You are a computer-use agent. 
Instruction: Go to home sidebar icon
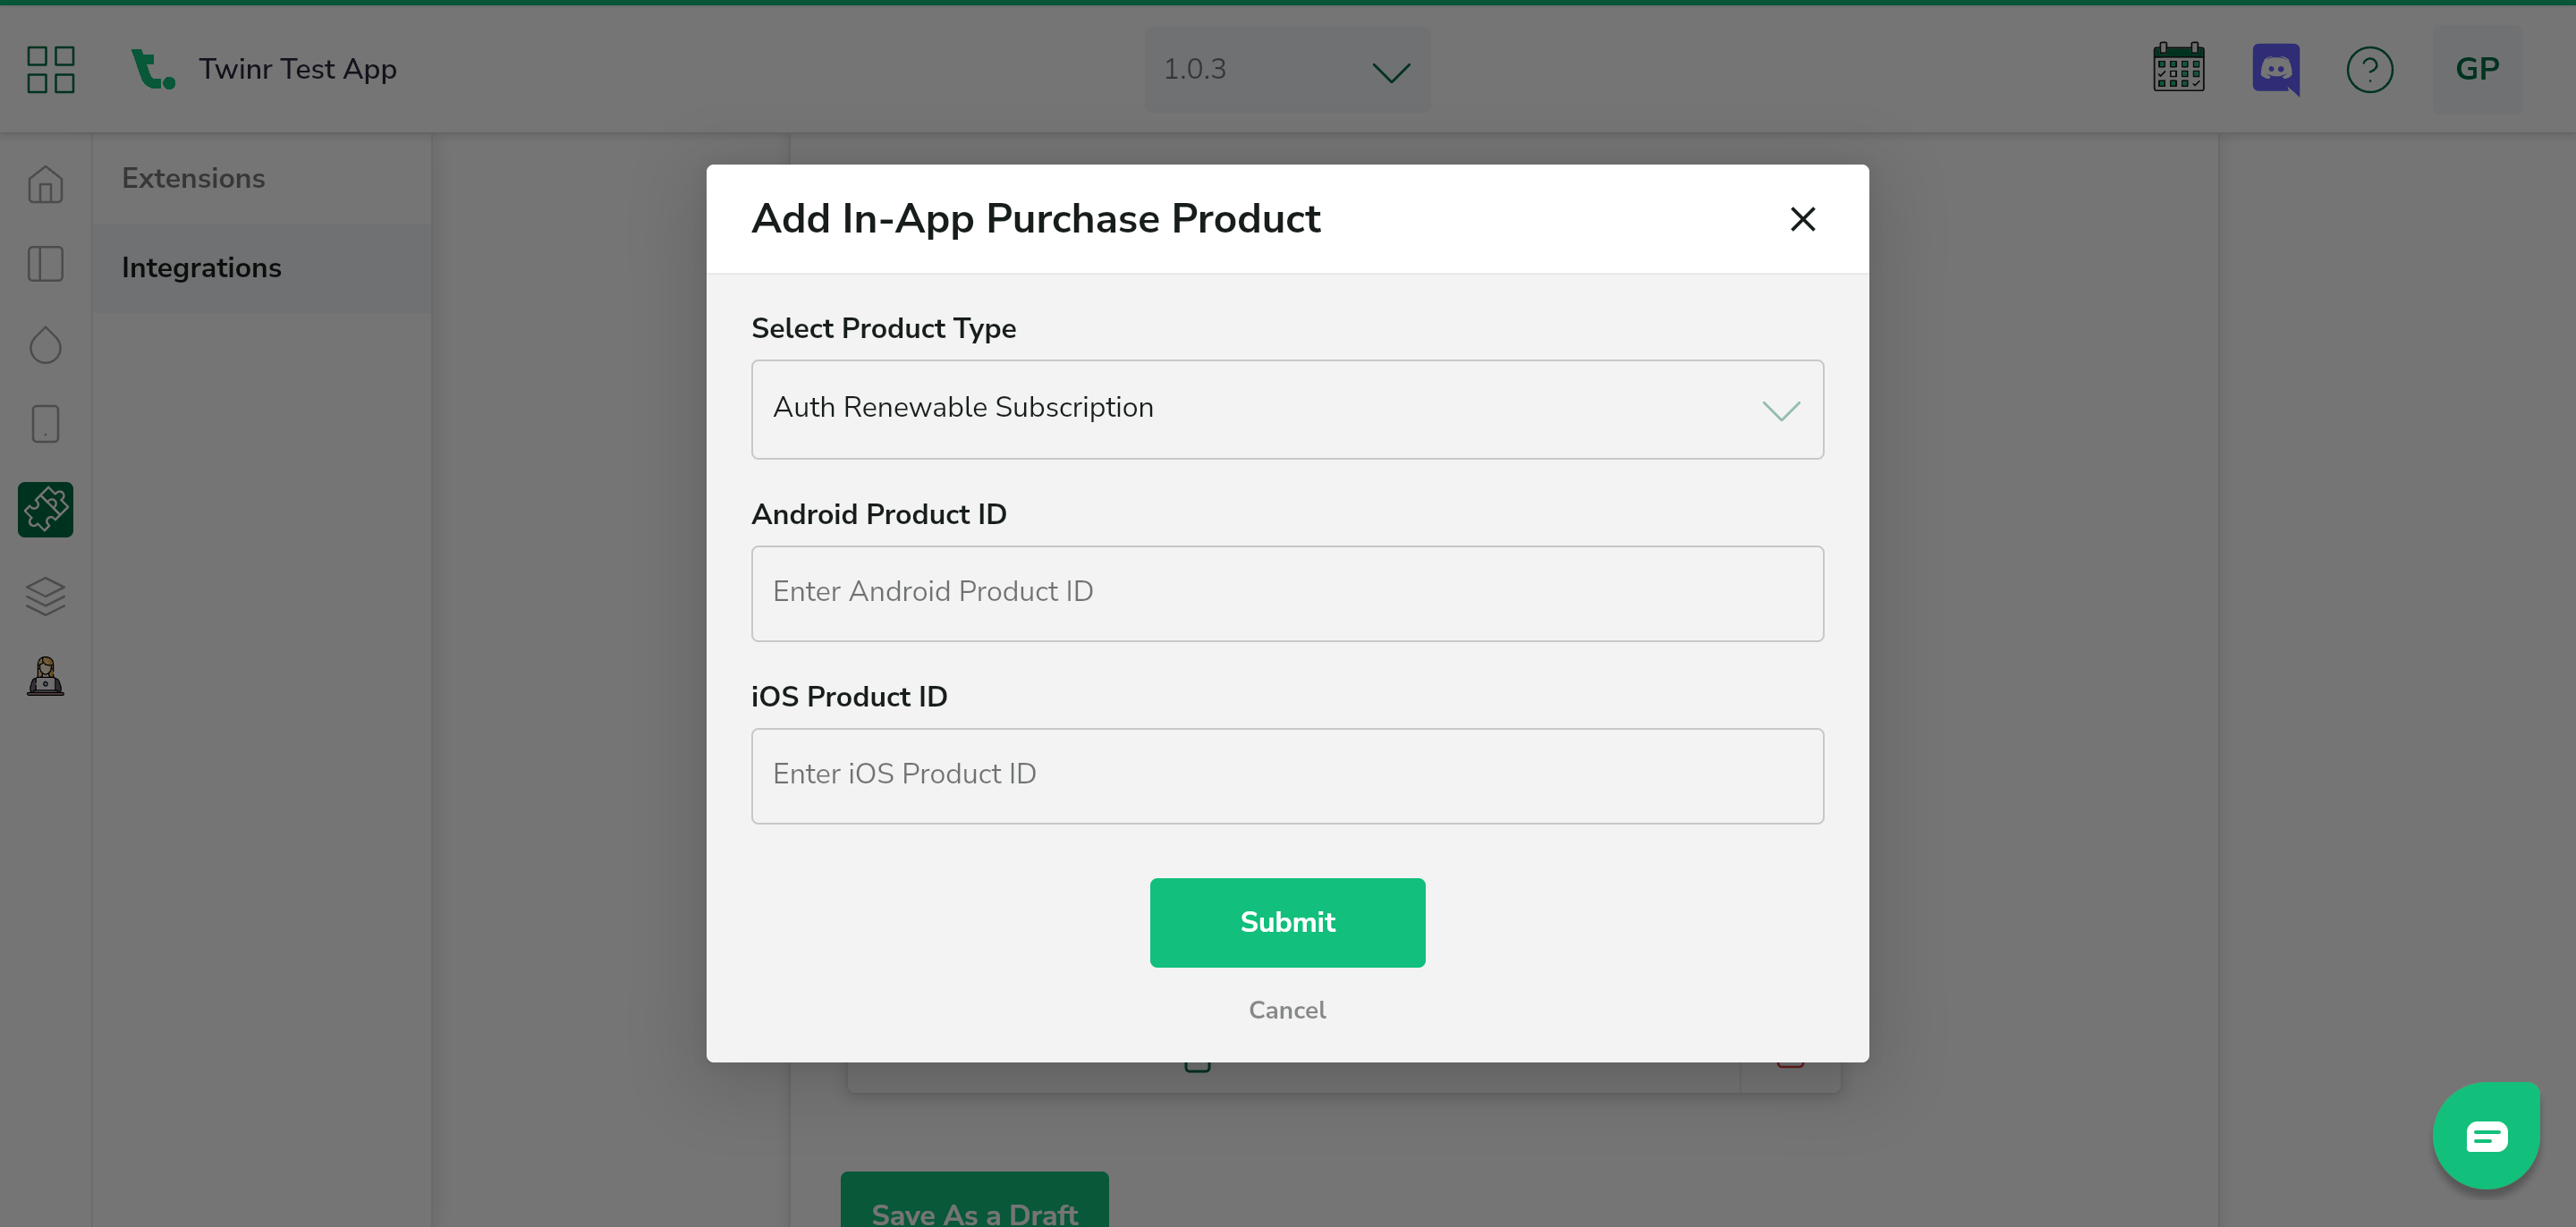point(46,185)
